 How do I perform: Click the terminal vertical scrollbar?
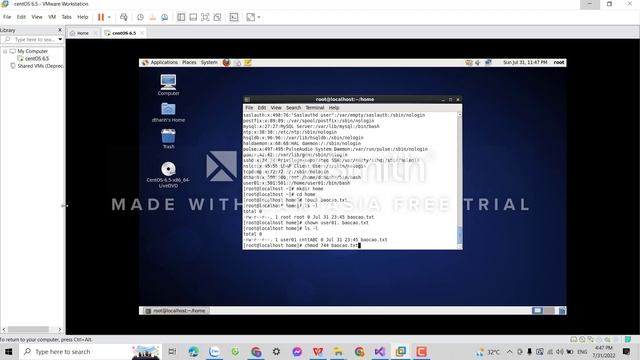point(460,180)
